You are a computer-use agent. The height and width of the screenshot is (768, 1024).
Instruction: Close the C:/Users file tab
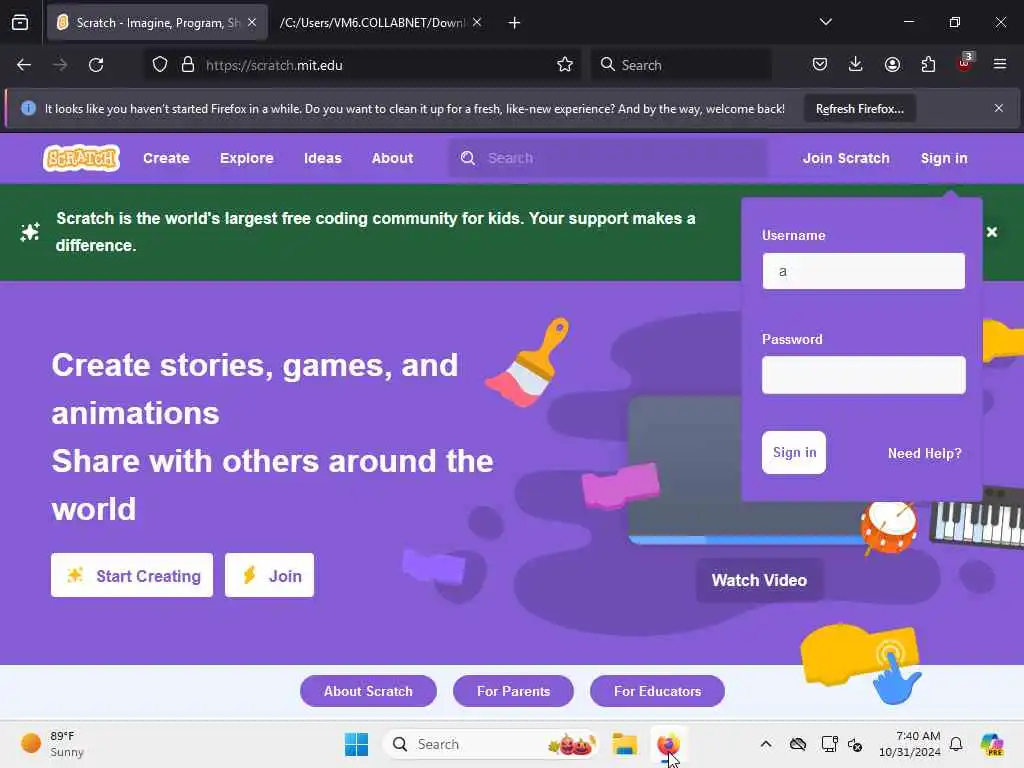(477, 23)
